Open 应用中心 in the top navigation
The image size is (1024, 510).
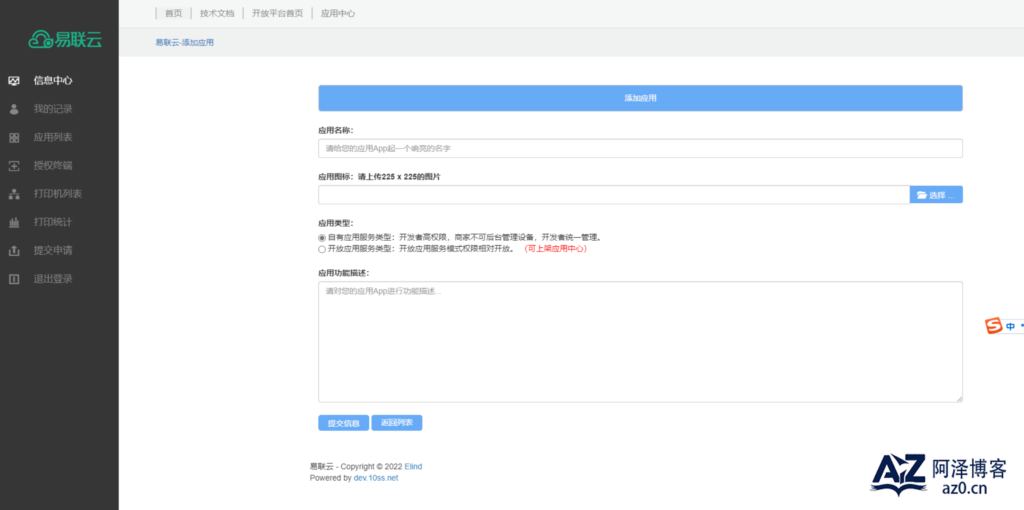click(338, 14)
